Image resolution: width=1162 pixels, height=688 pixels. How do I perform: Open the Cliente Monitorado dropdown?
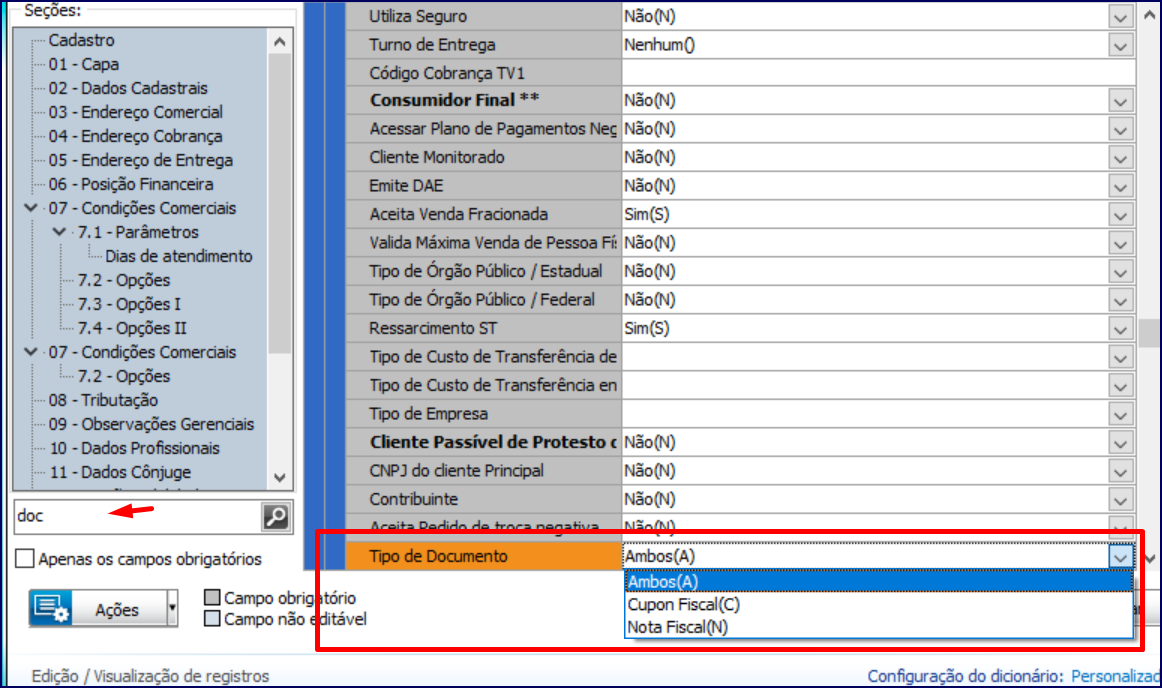click(x=1120, y=158)
